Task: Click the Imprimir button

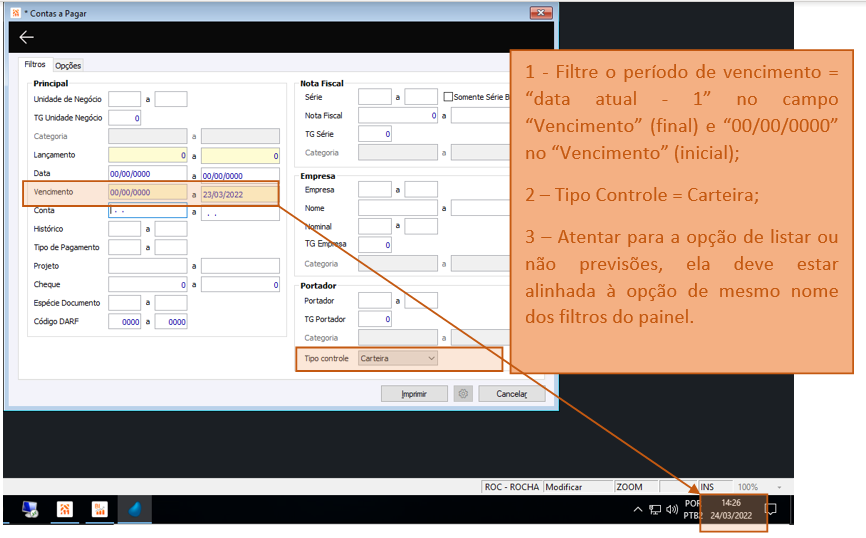Action: 414,394
